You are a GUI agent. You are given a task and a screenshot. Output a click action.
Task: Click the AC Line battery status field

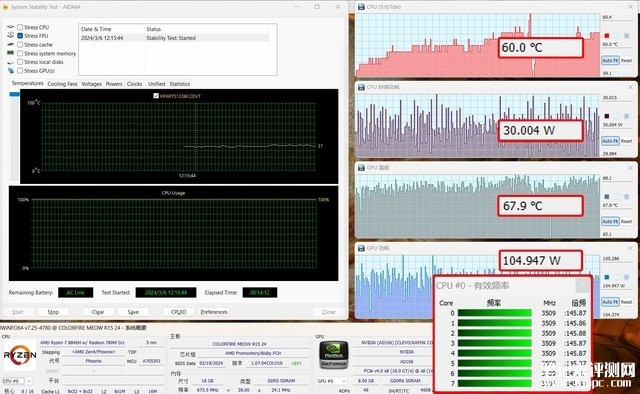pyautogui.click(x=76, y=292)
